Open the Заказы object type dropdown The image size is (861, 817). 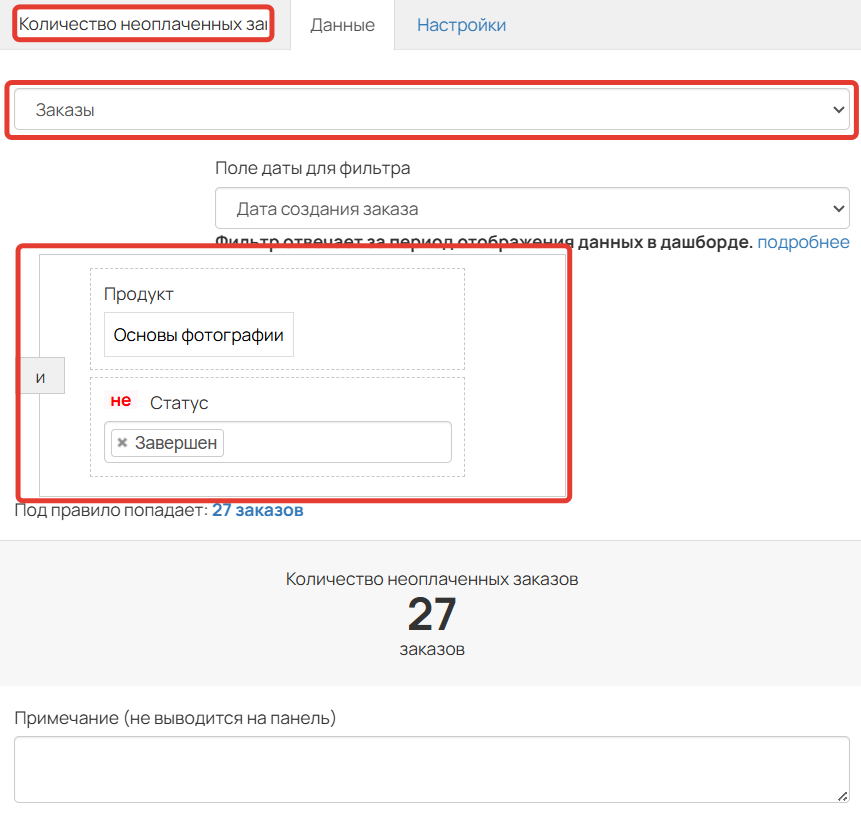click(432, 110)
